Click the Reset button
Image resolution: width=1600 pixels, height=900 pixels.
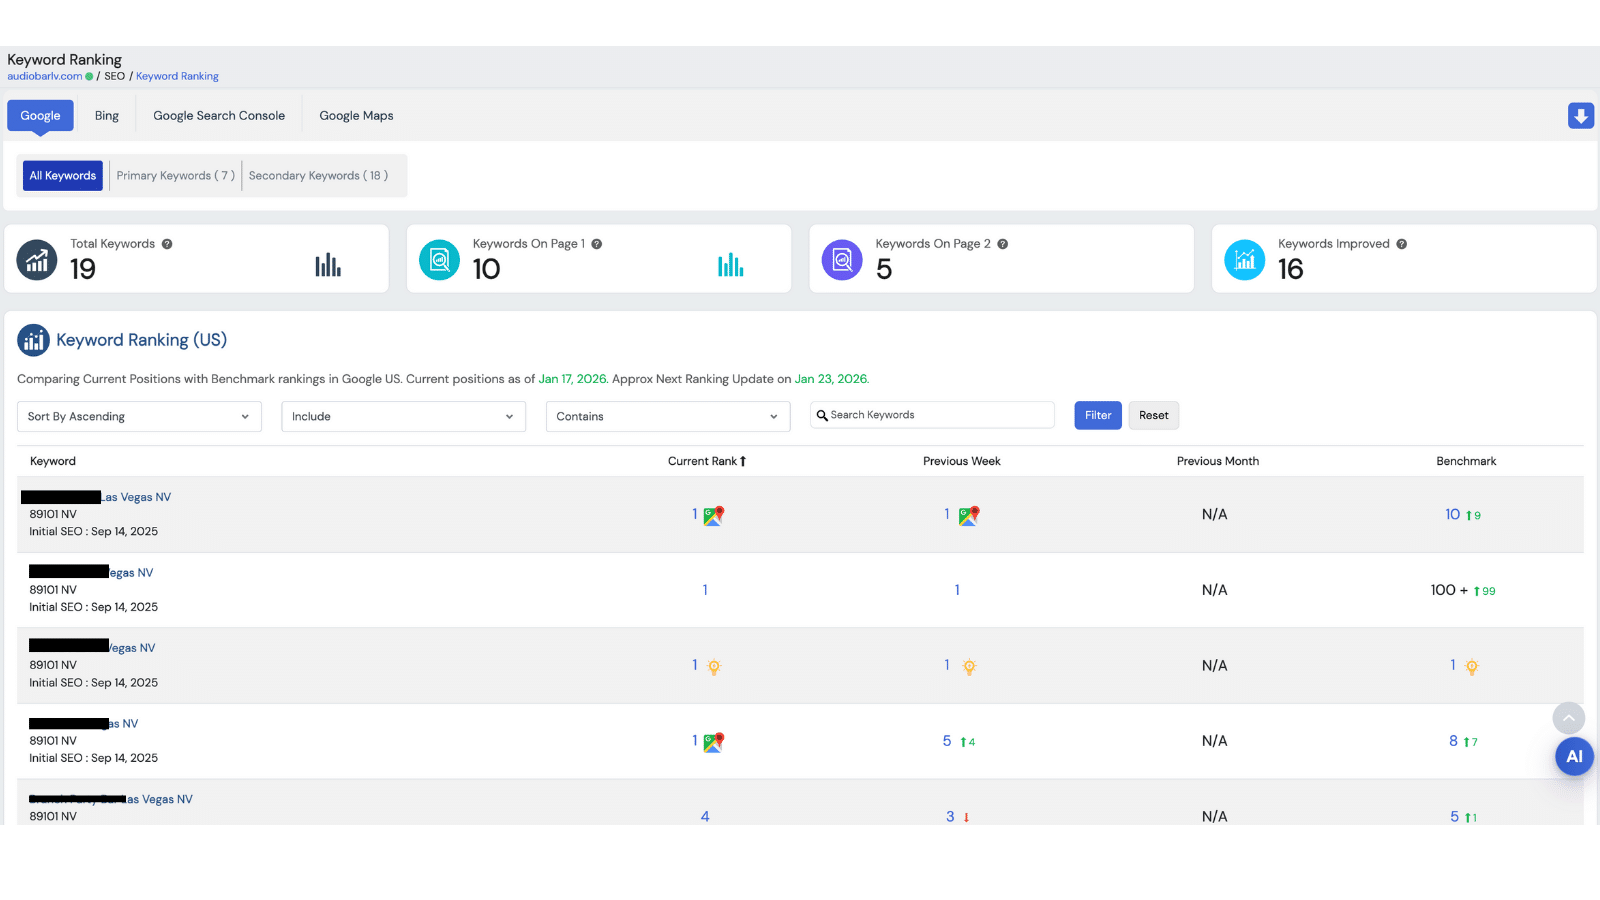coord(1154,416)
